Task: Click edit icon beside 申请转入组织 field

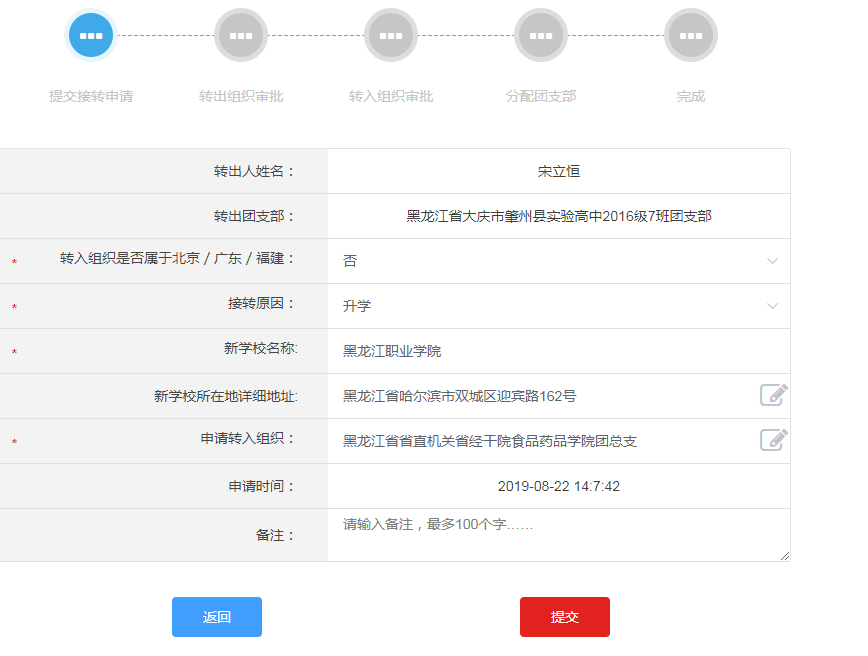Action: [773, 440]
